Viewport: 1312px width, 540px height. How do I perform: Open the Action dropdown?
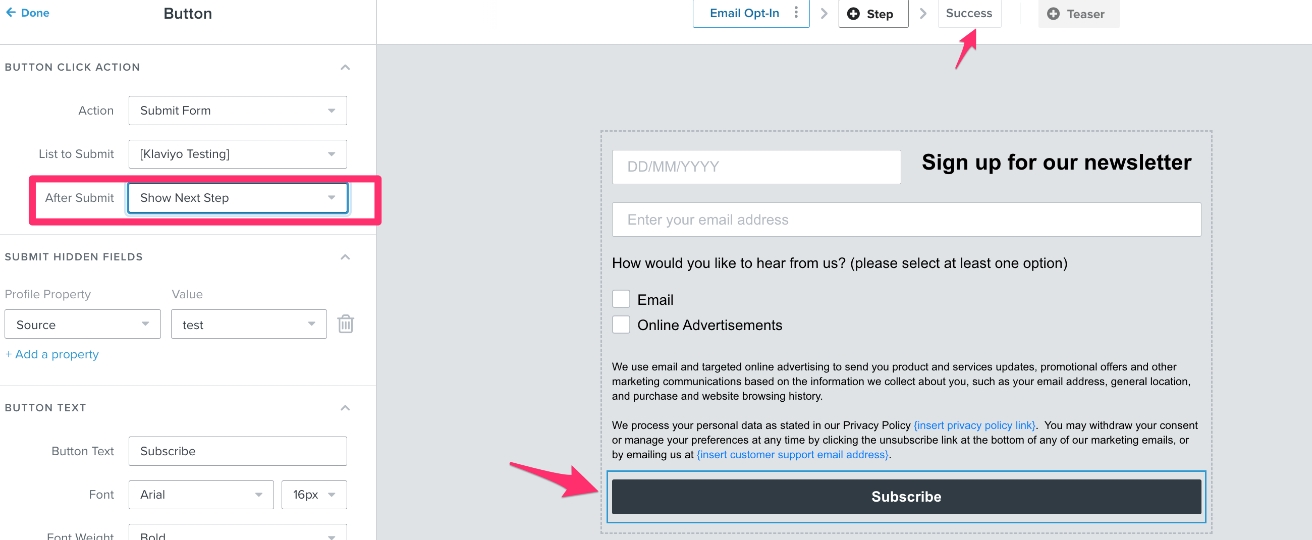(x=237, y=110)
